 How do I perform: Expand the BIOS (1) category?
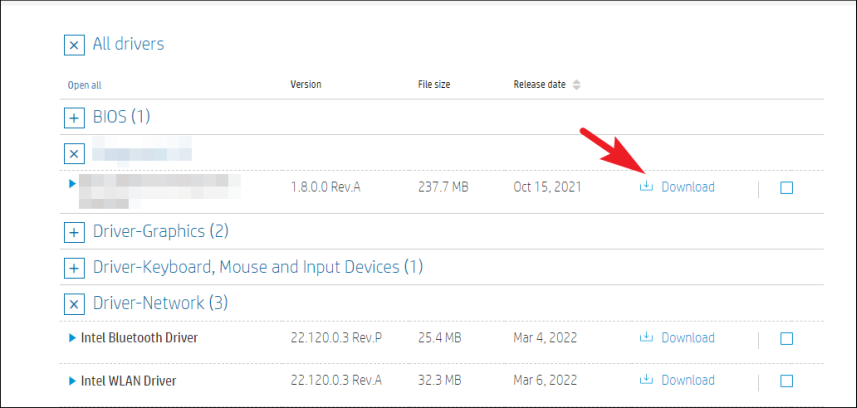[74, 118]
